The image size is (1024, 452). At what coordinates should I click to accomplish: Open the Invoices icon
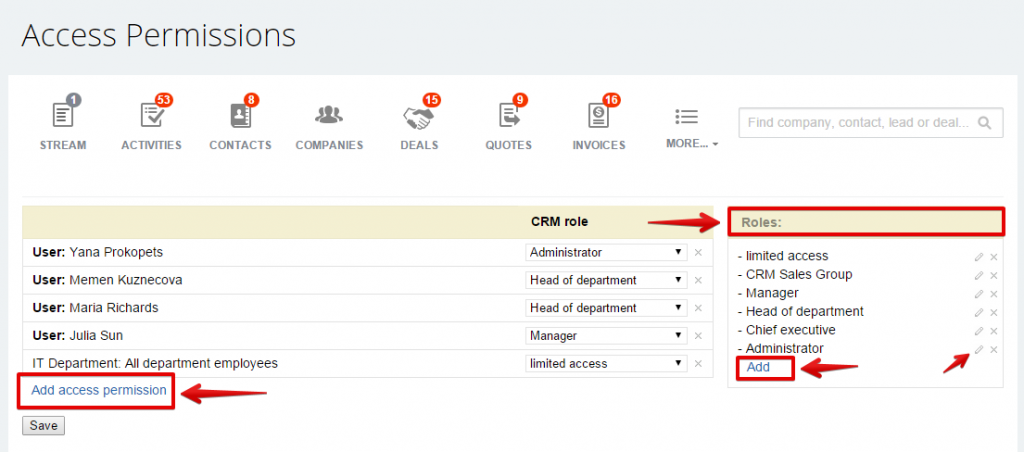(x=599, y=116)
